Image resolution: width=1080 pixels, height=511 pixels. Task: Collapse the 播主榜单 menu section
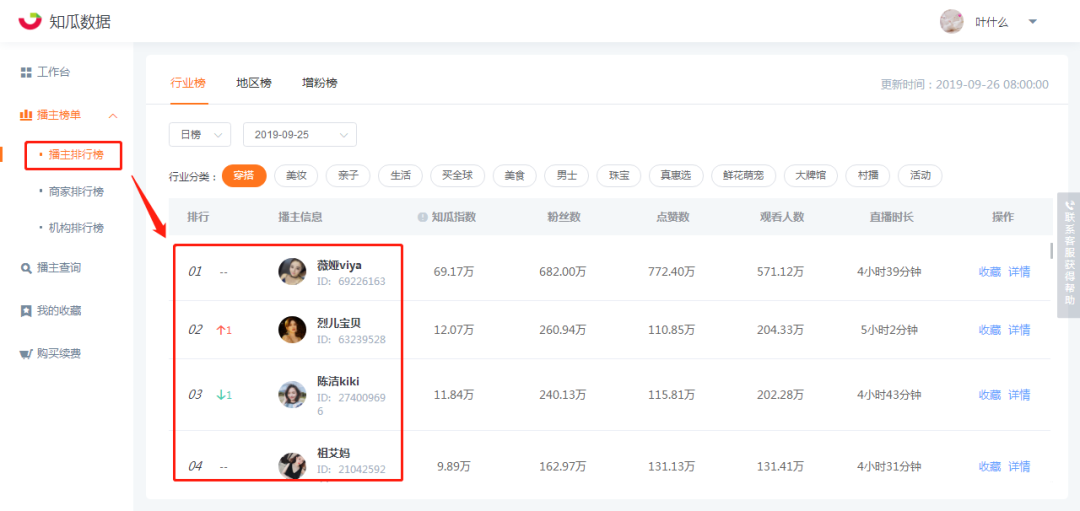click(114, 115)
